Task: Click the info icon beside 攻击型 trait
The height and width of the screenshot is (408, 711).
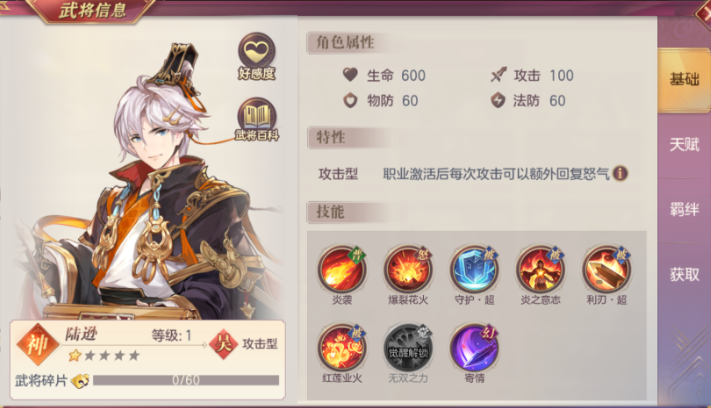Action: (620, 173)
